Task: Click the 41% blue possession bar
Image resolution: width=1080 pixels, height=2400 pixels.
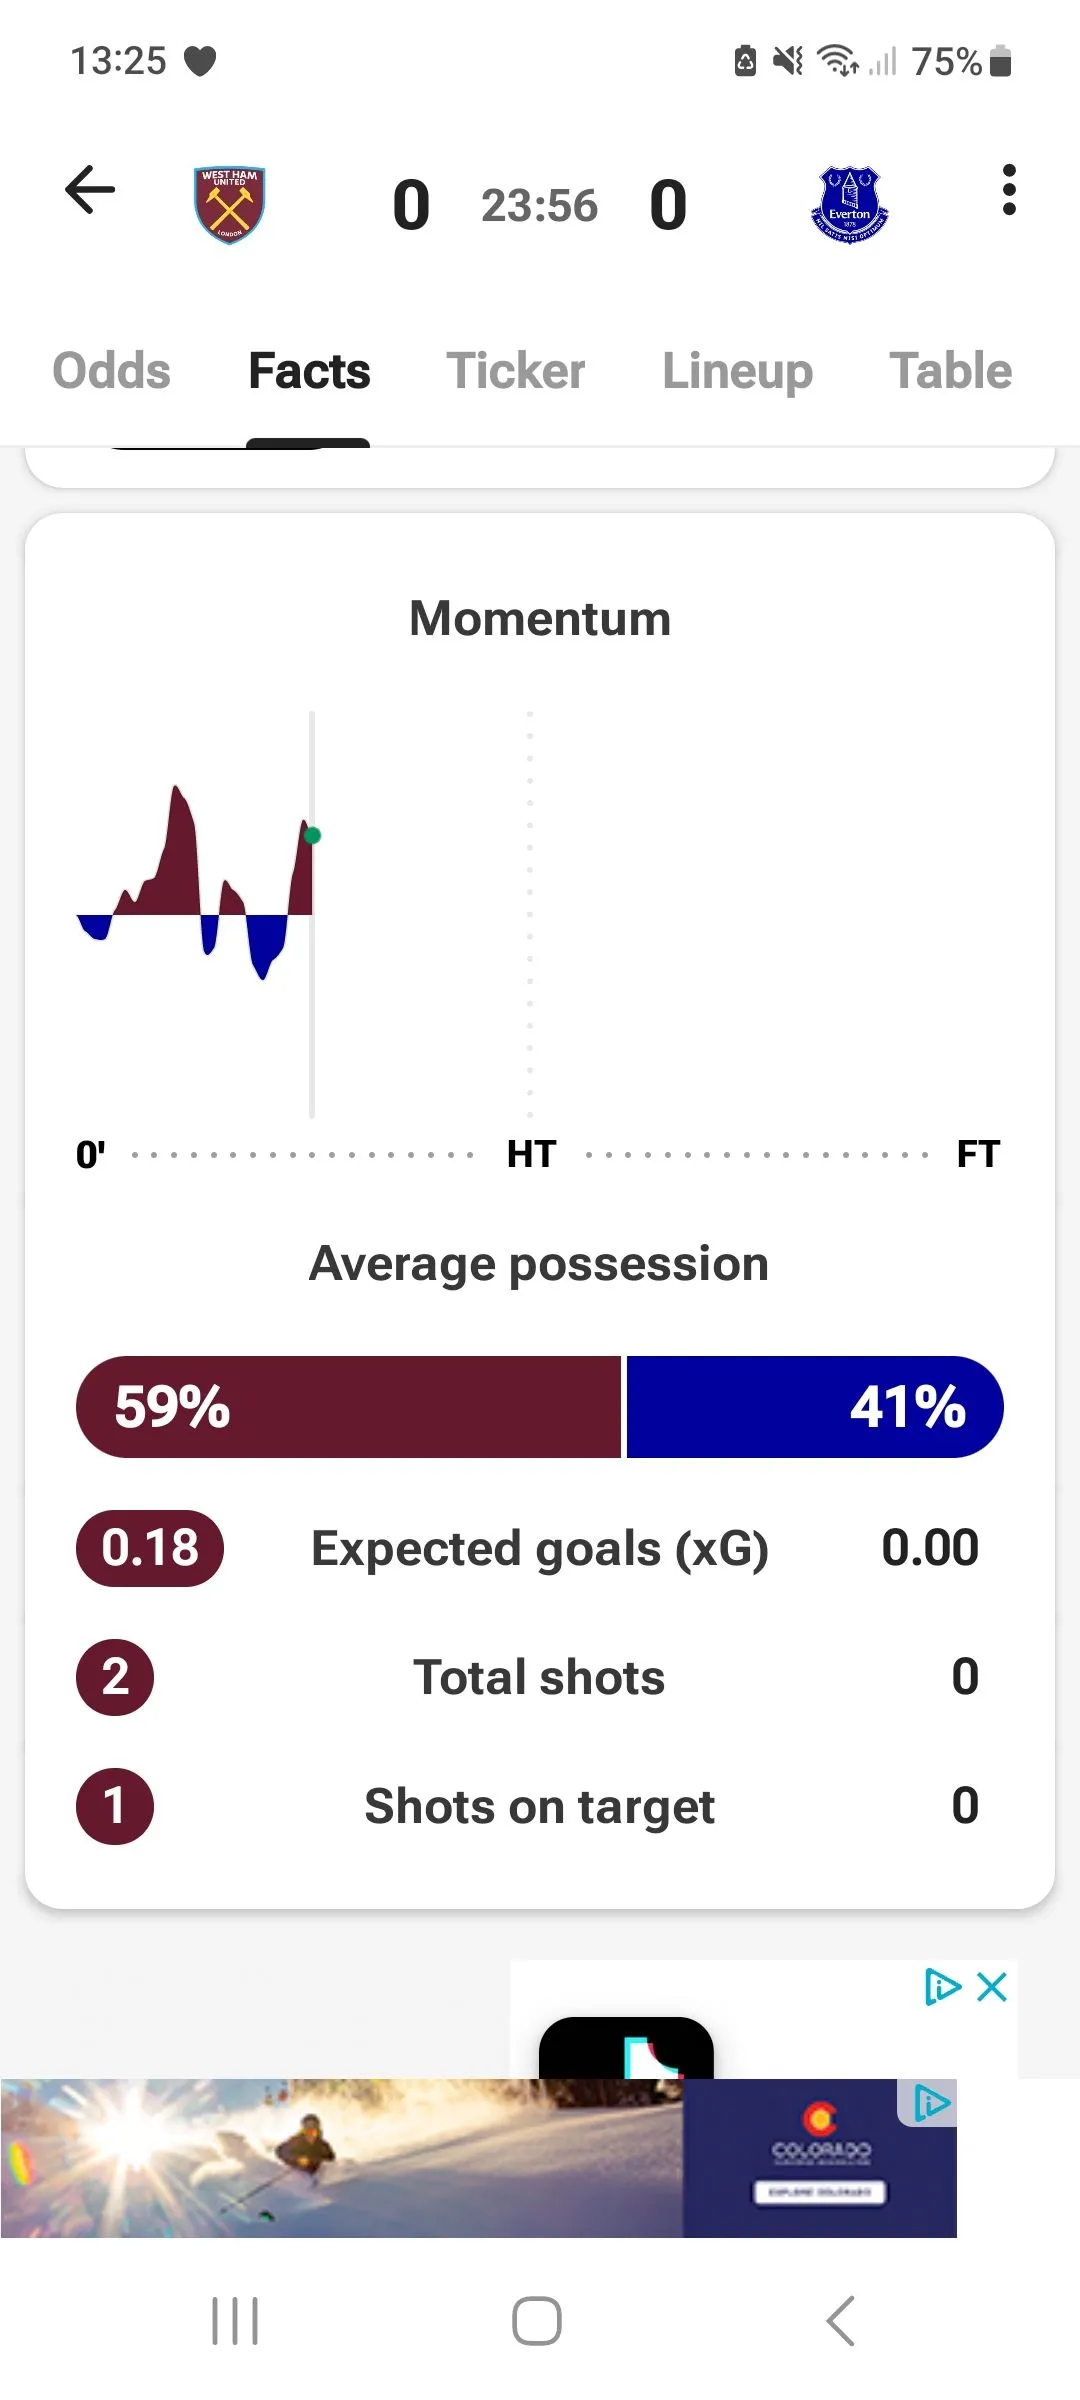Action: [x=815, y=1407]
